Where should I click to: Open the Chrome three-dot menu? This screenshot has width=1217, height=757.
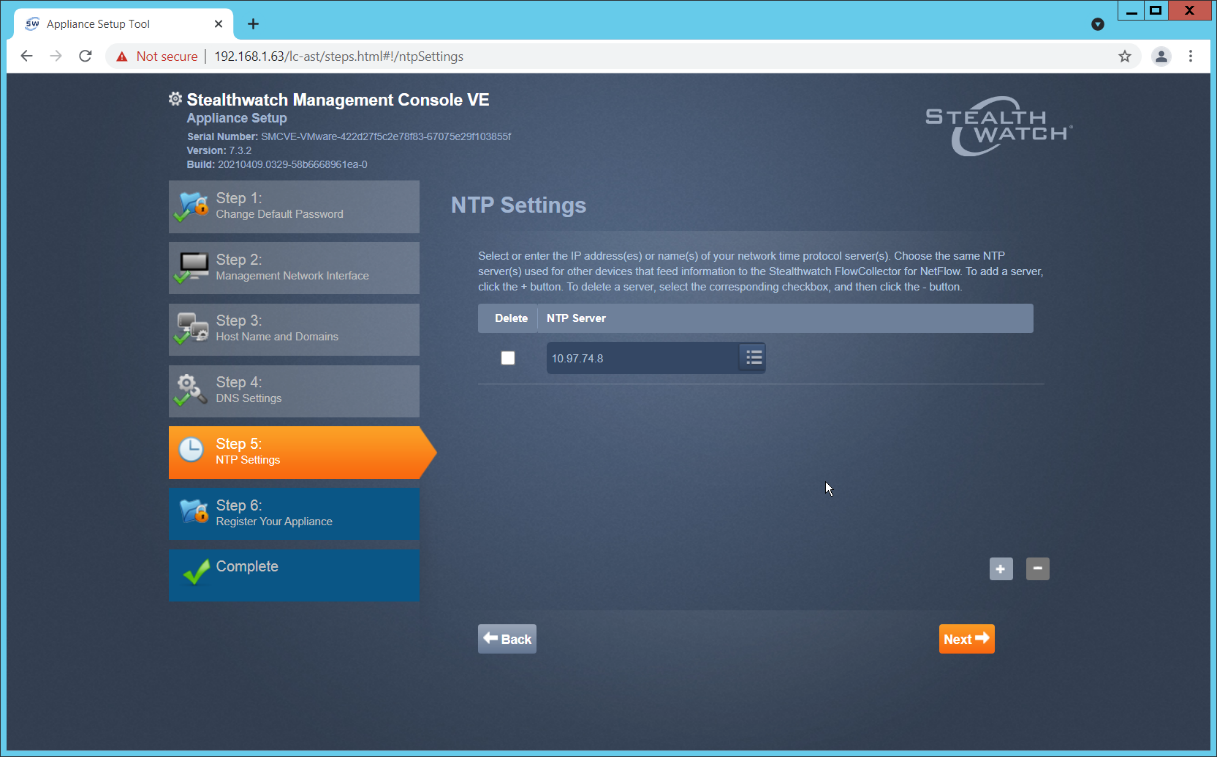pyautogui.click(x=1191, y=56)
